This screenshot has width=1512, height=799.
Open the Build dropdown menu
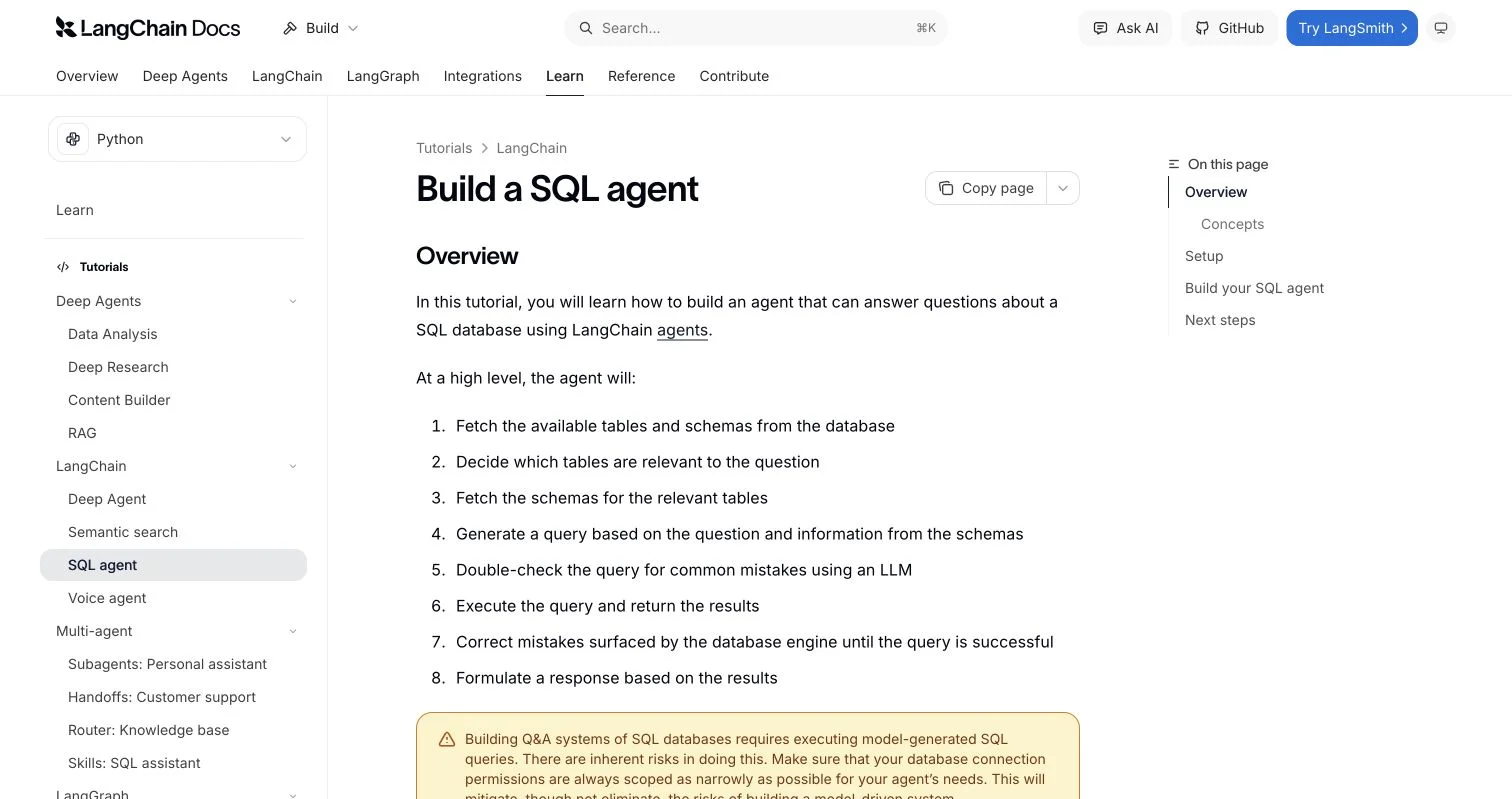coord(320,28)
